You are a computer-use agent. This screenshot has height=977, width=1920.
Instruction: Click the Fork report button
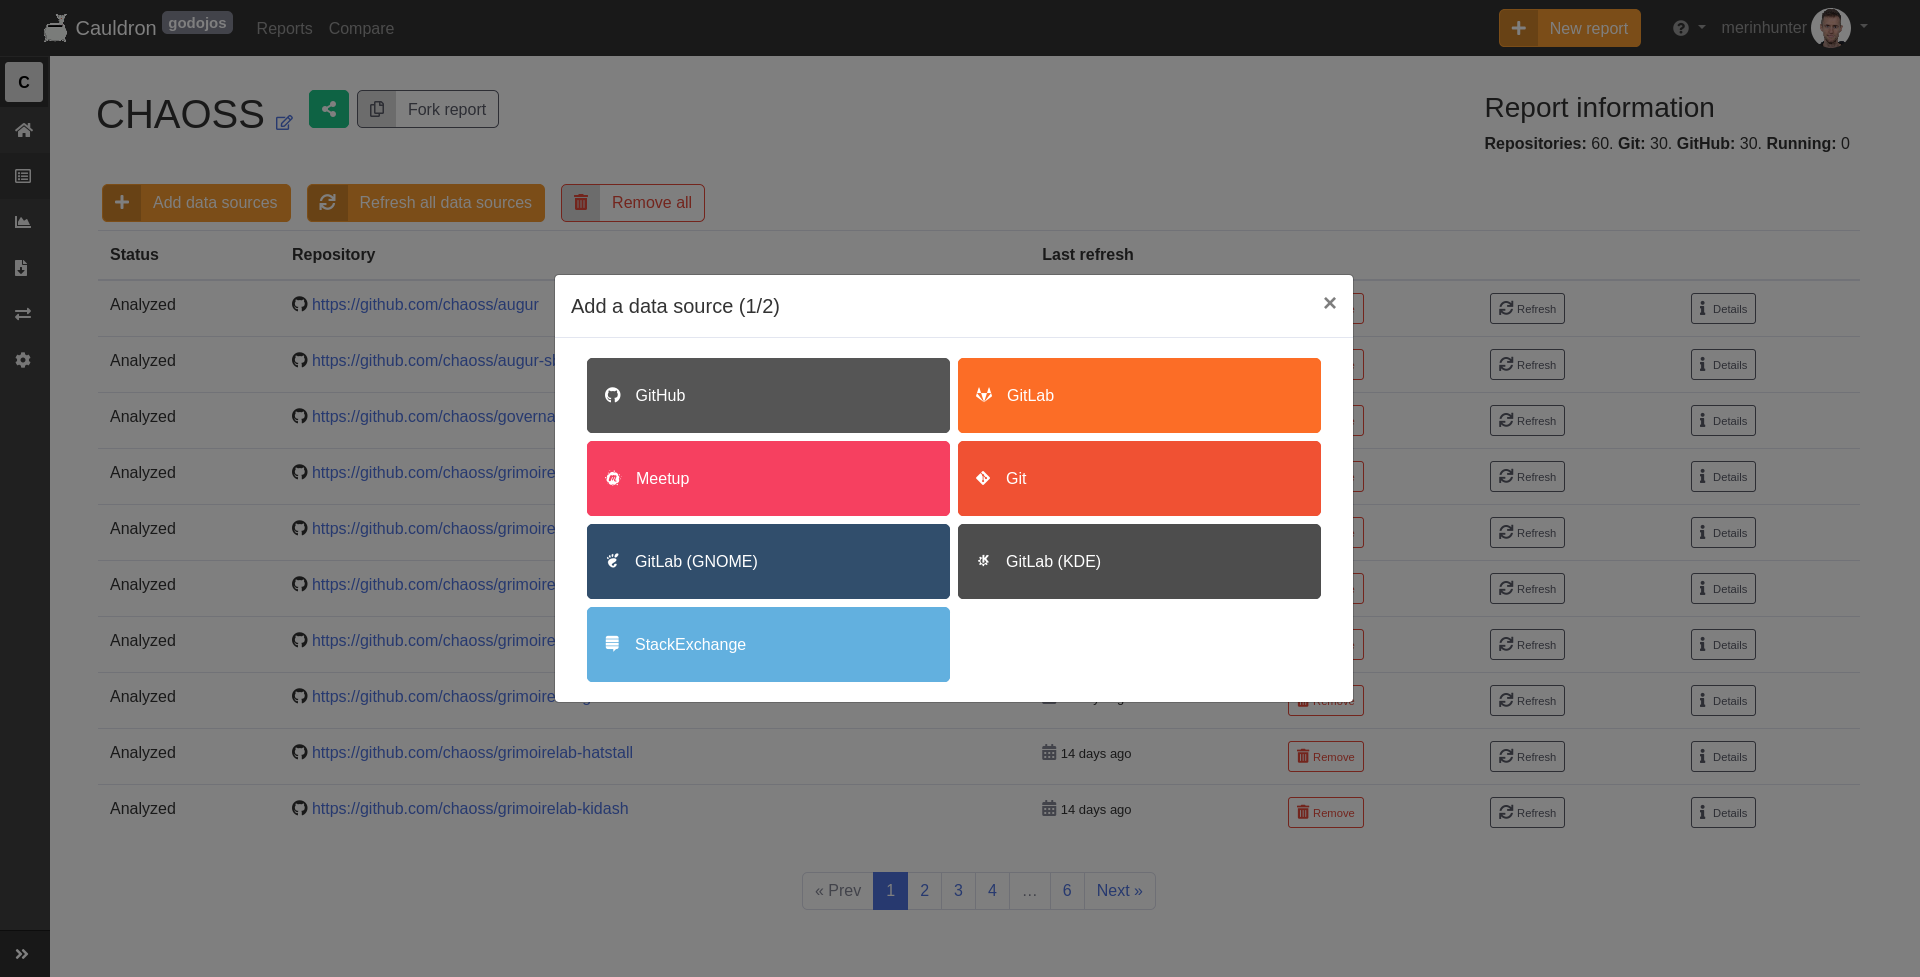(428, 109)
